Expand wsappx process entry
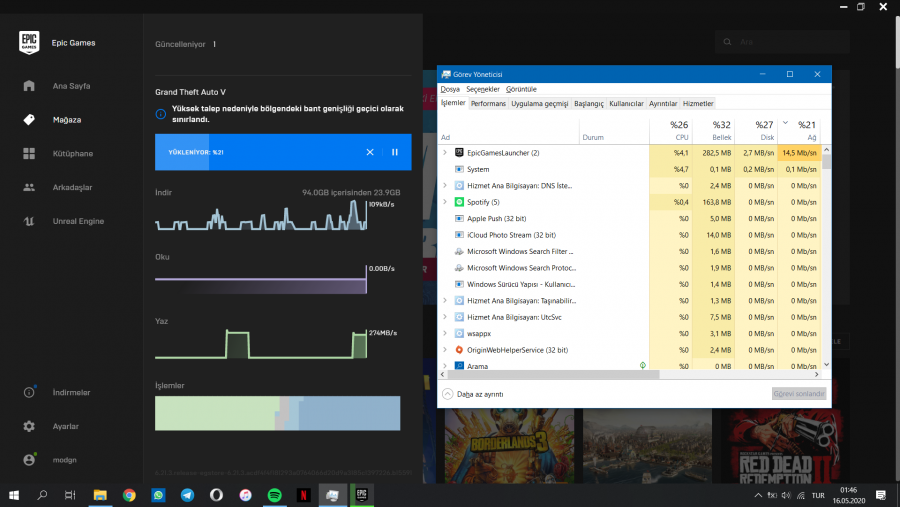Image resolution: width=900 pixels, height=507 pixels. coord(445,333)
